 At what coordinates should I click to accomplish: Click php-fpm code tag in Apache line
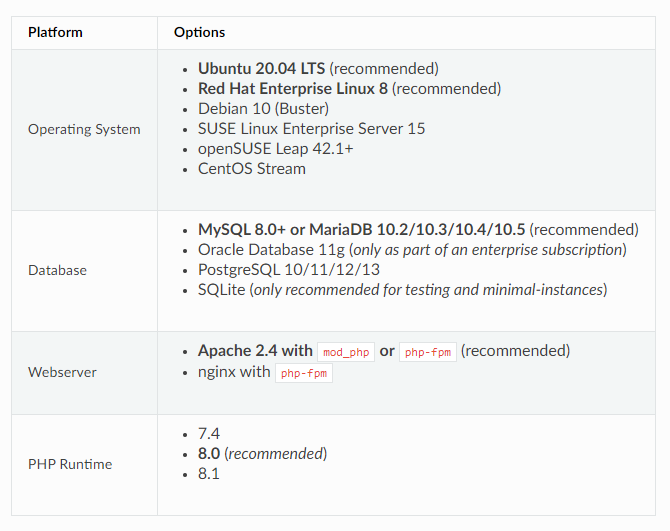tap(428, 352)
